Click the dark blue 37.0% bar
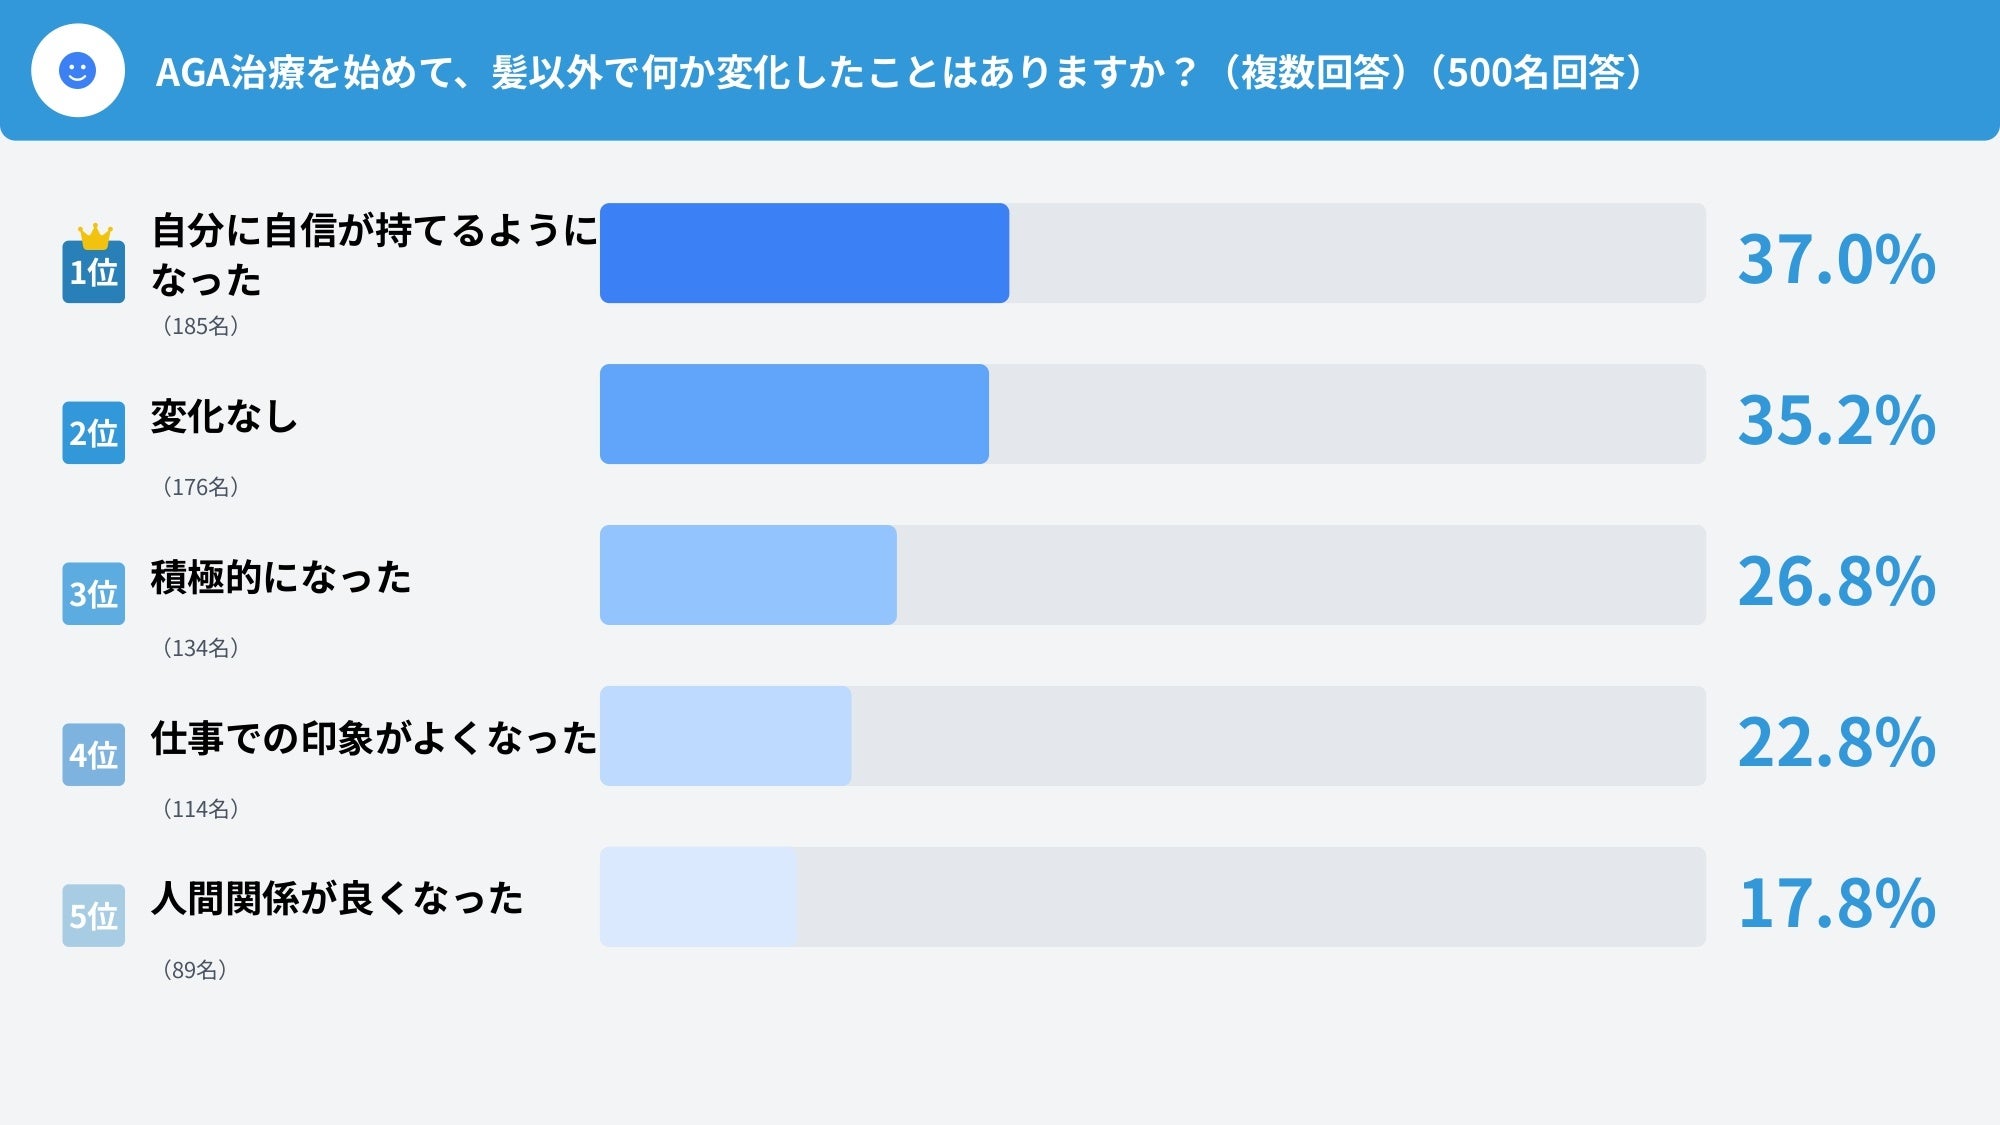Image resolution: width=2000 pixels, height=1125 pixels. pos(804,253)
